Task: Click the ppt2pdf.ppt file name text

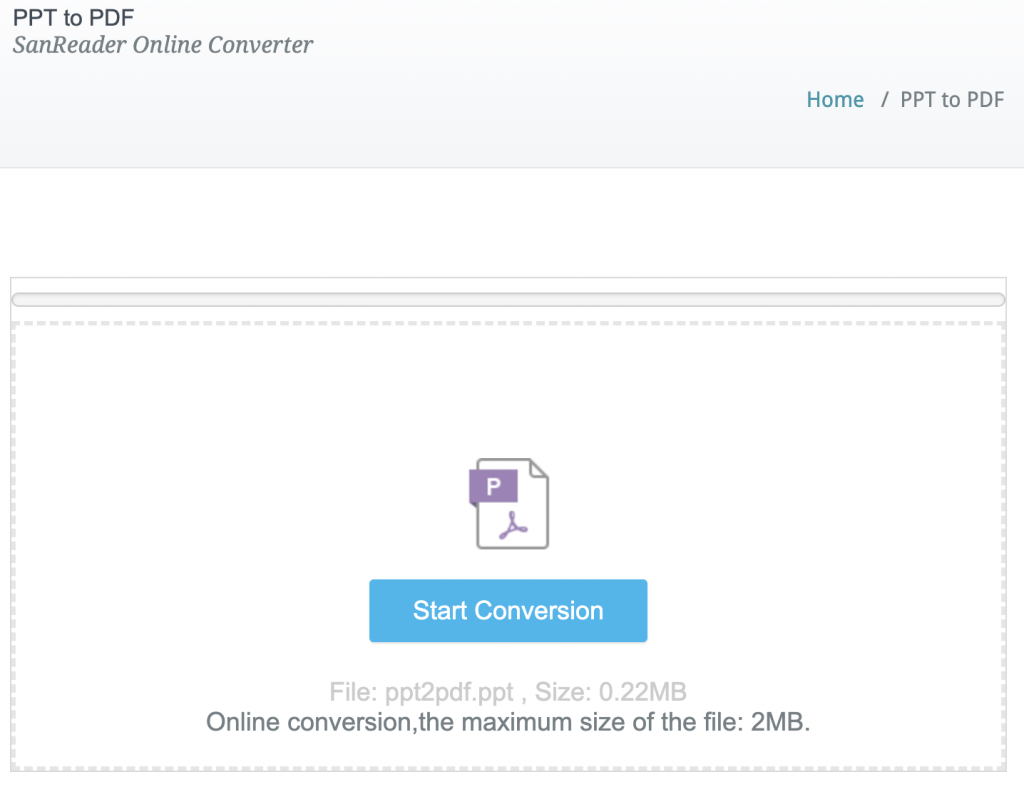Action: (449, 692)
